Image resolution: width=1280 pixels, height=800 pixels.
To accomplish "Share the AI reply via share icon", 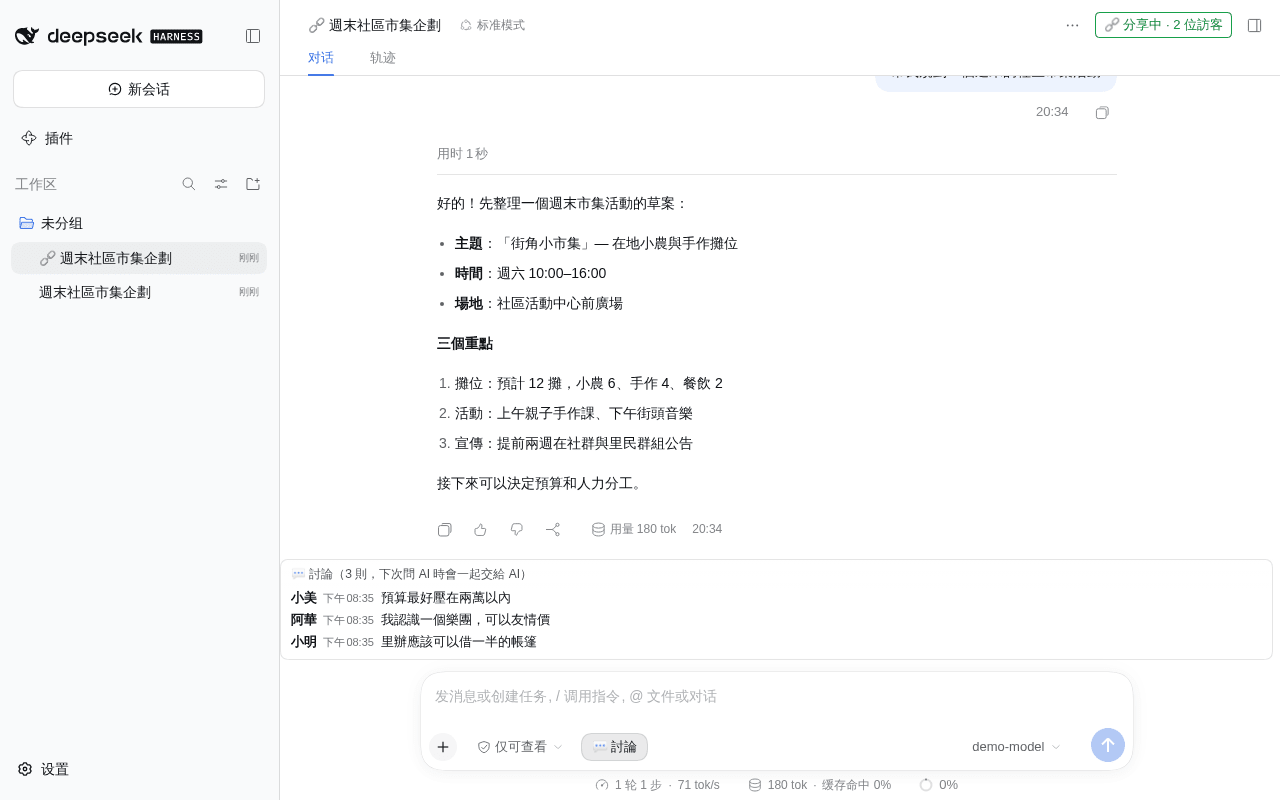I will pos(553,529).
